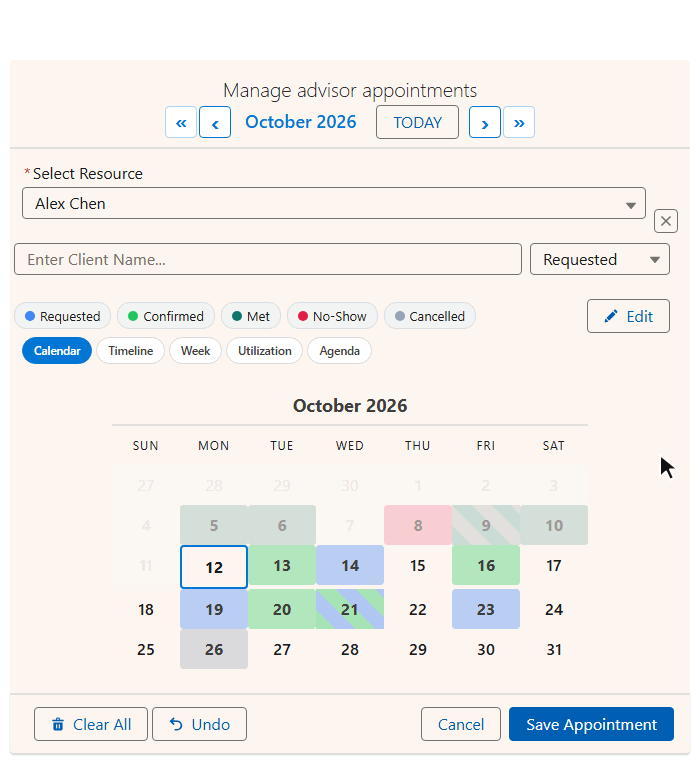Select requested day October 23

pos(486,609)
